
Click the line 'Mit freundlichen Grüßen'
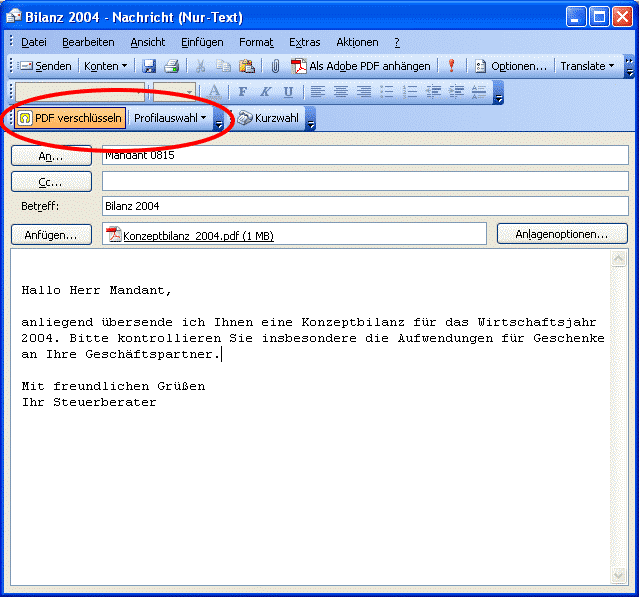coord(113,386)
